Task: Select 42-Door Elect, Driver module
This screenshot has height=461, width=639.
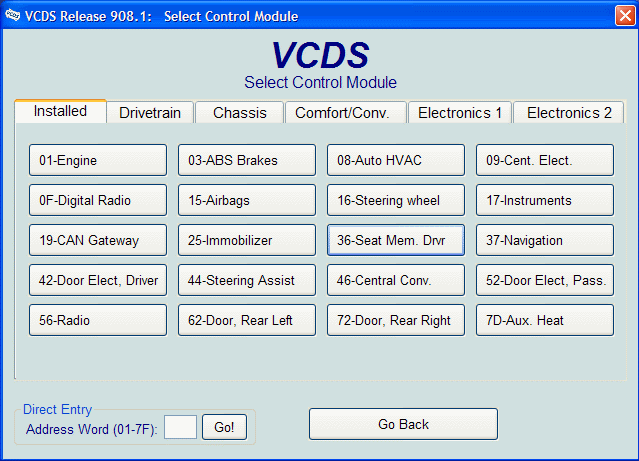Action: (98, 280)
